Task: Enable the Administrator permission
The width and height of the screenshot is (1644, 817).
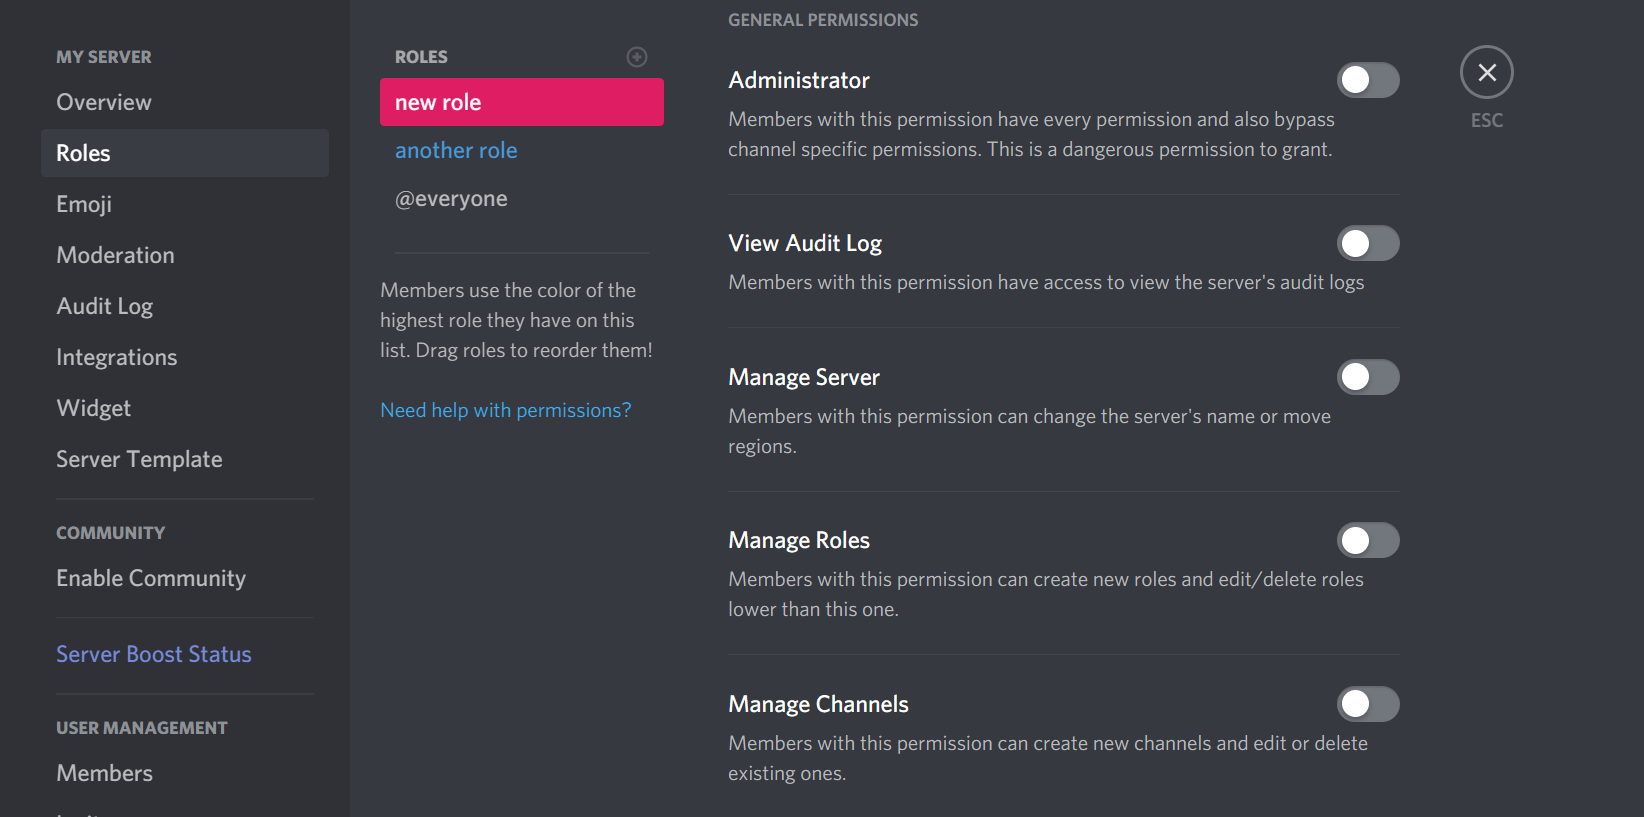Action: (x=1368, y=80)
